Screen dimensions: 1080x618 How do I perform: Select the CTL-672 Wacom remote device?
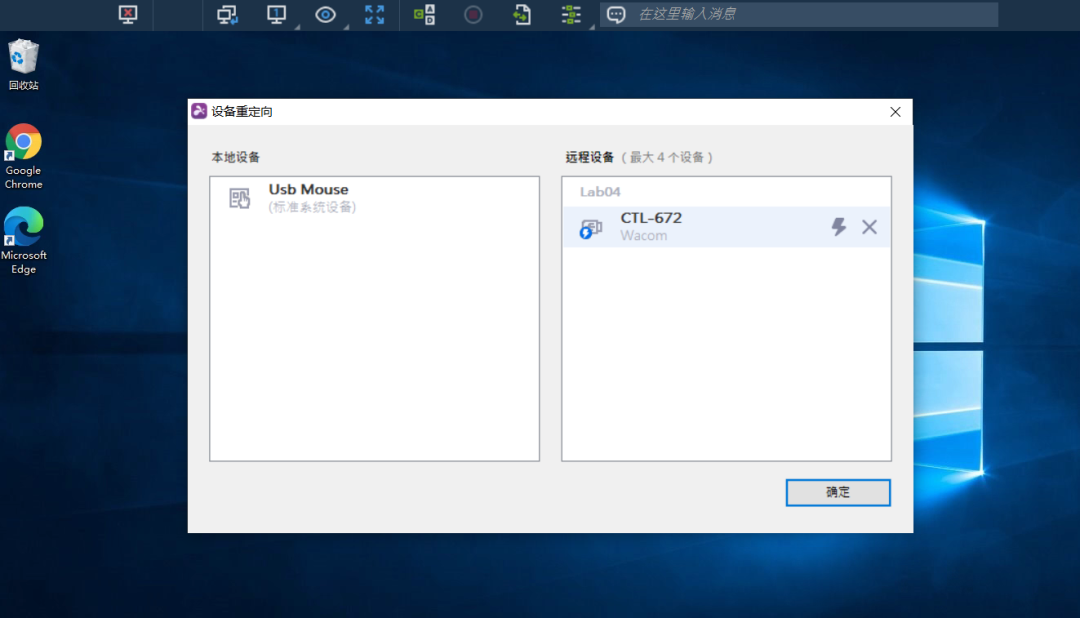[x=726, y=227]
